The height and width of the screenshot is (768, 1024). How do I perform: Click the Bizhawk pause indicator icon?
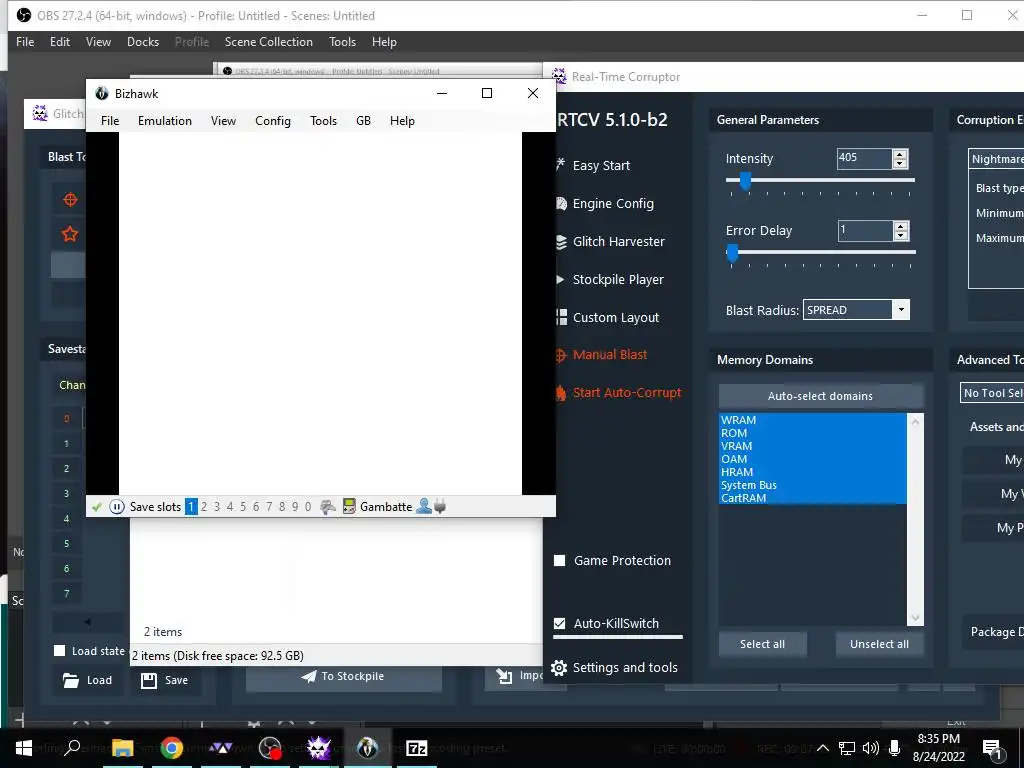pyautogui.click(x=116, y=507)
